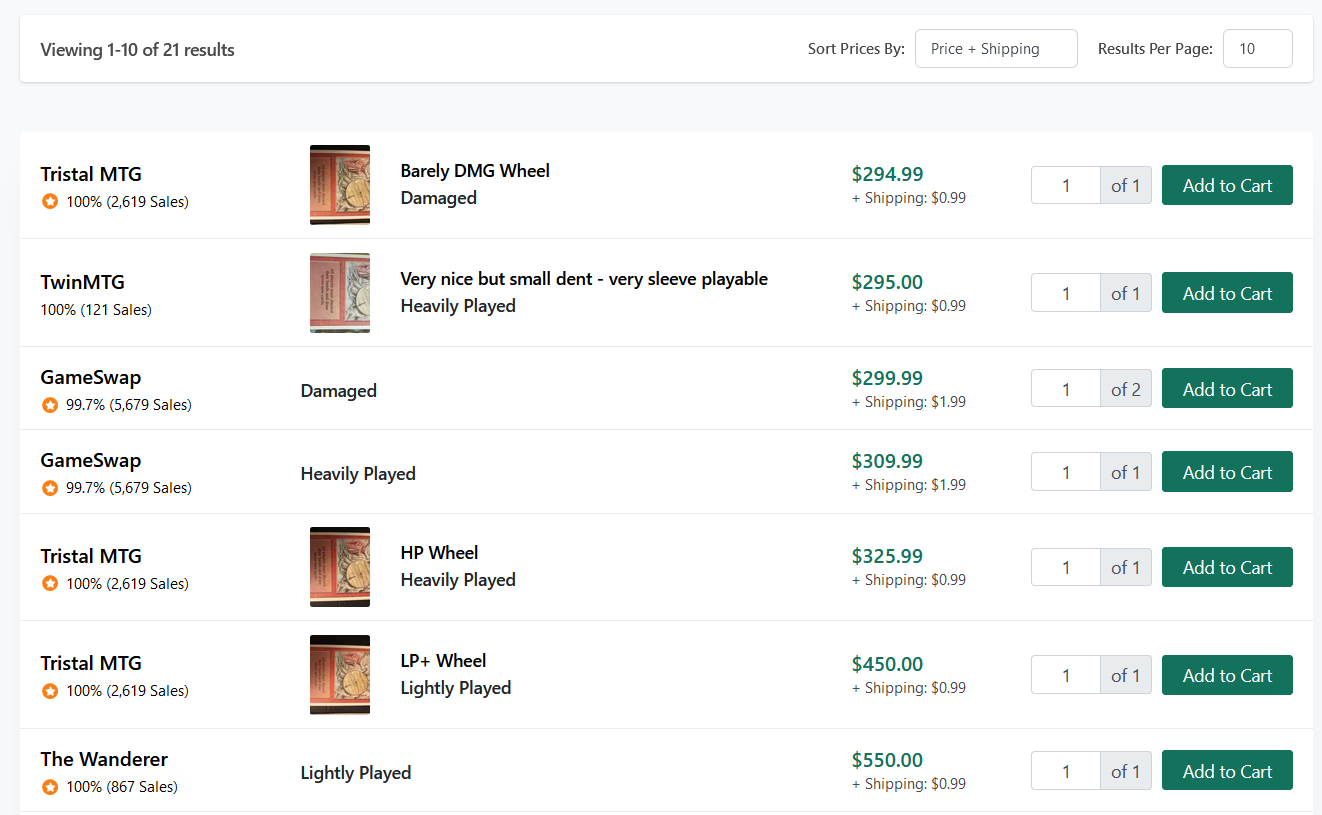Click GameSwap's seller badge on $299.99 listing
1322x815 pixels.
point(50,405)
